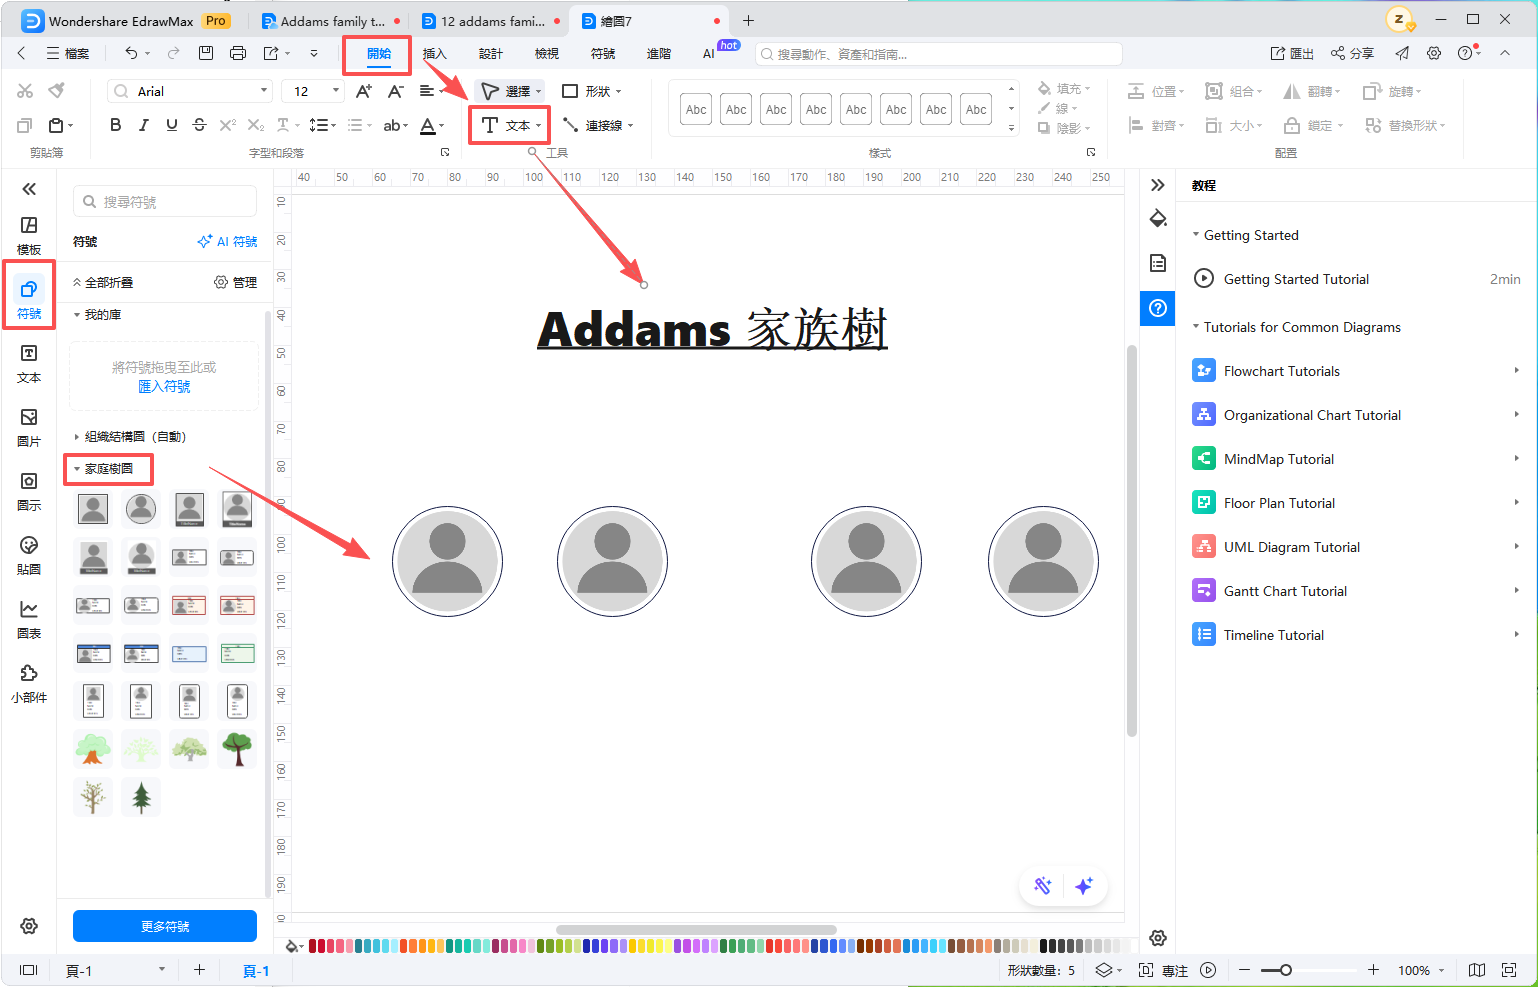This screenshot has height=987, width=1538.
Task: Open the Pictures (圖片) sidebar panel
Action: tap(29, 427)
